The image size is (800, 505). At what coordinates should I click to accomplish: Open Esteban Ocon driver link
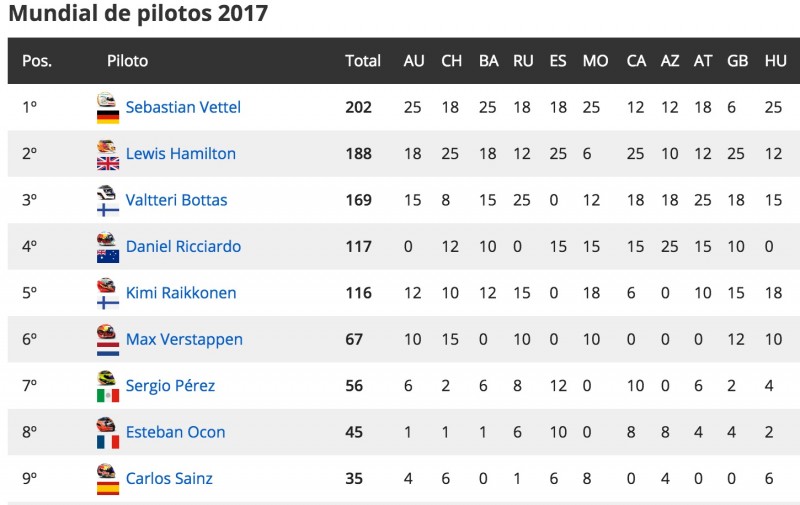click(x=176, y=432)
